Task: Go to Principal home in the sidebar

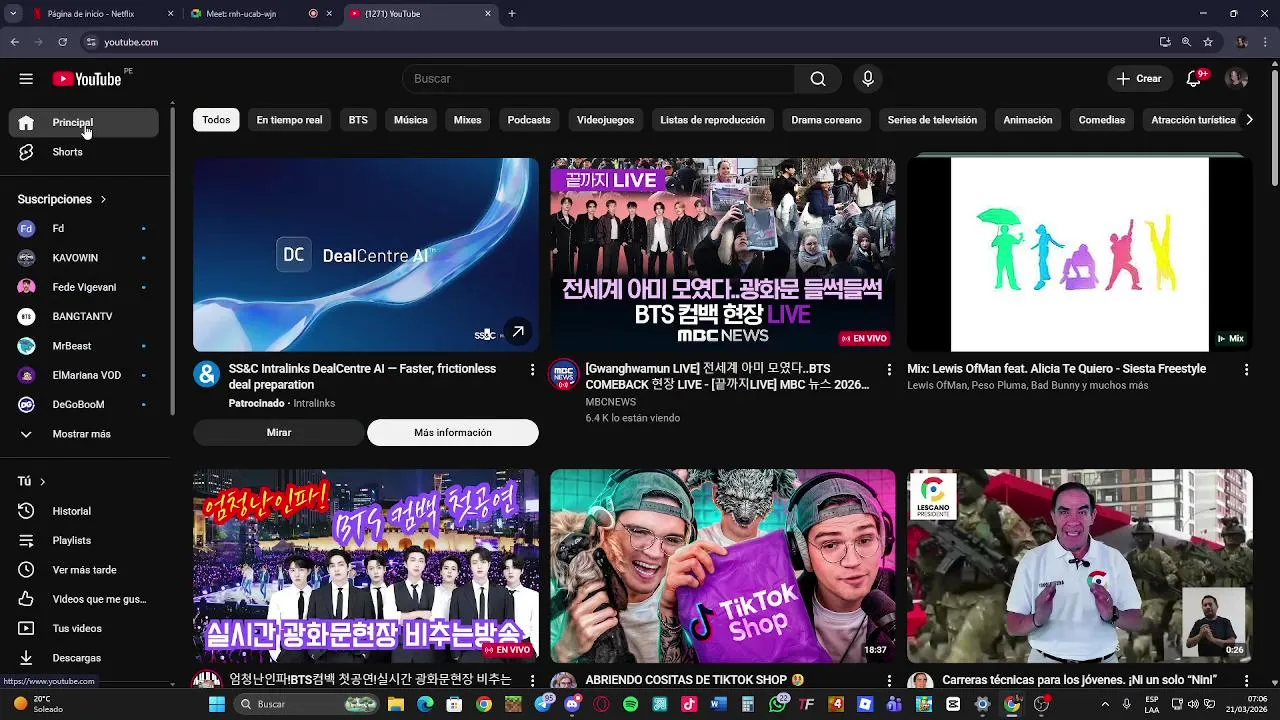Action: click(84, 123)
